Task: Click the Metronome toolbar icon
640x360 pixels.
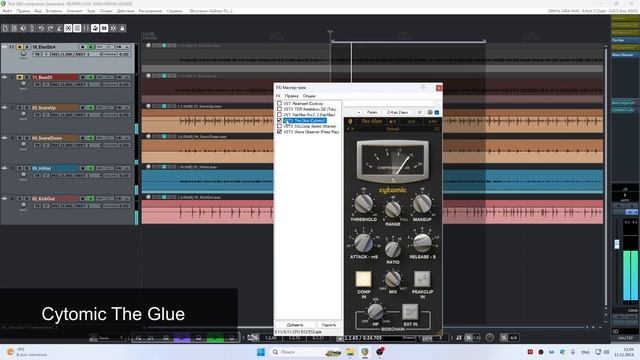Action: (x=59, y=28)
